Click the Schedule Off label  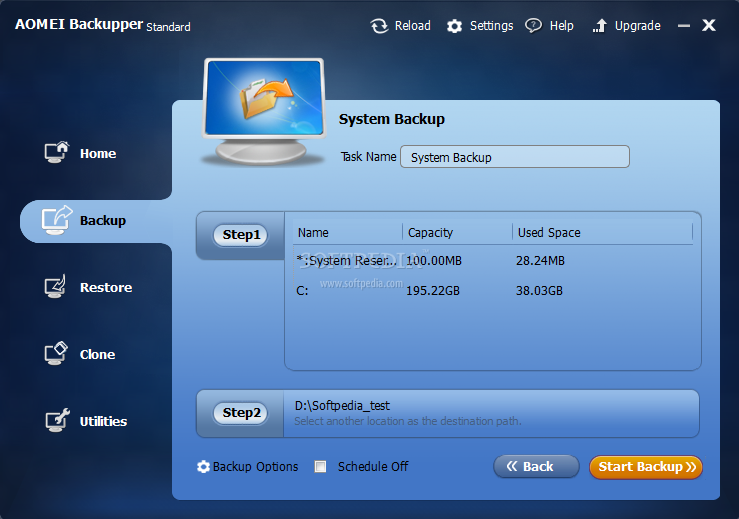[373, 467]
